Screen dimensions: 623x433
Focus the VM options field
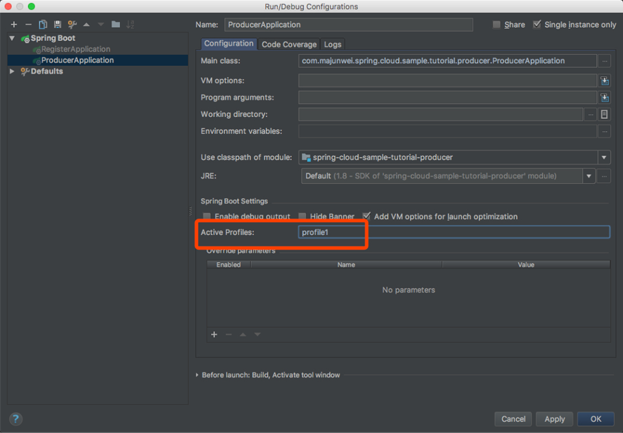point(447,81)
